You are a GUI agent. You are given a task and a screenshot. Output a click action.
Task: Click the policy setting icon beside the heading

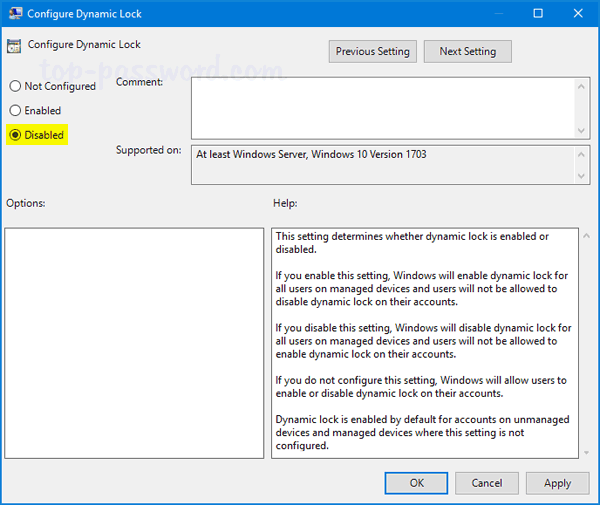pos(14,46)
